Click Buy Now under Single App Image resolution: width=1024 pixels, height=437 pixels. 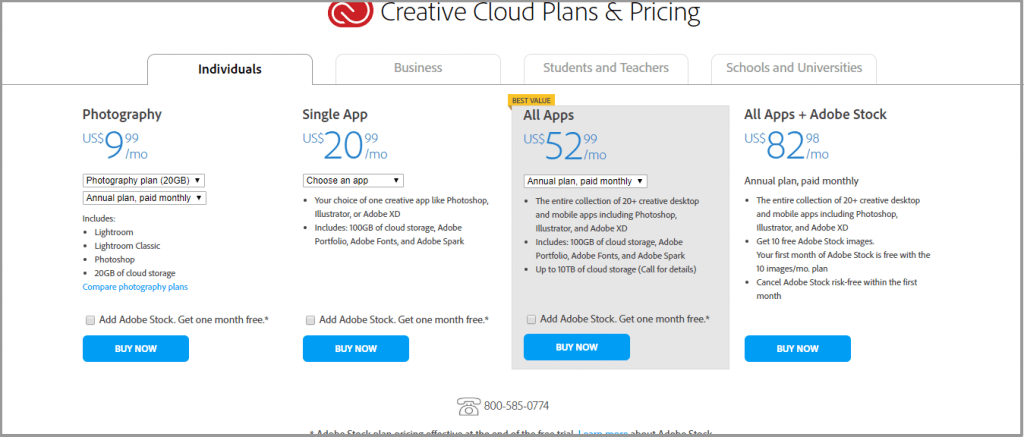pyautogui.click(x=356, y=349)
